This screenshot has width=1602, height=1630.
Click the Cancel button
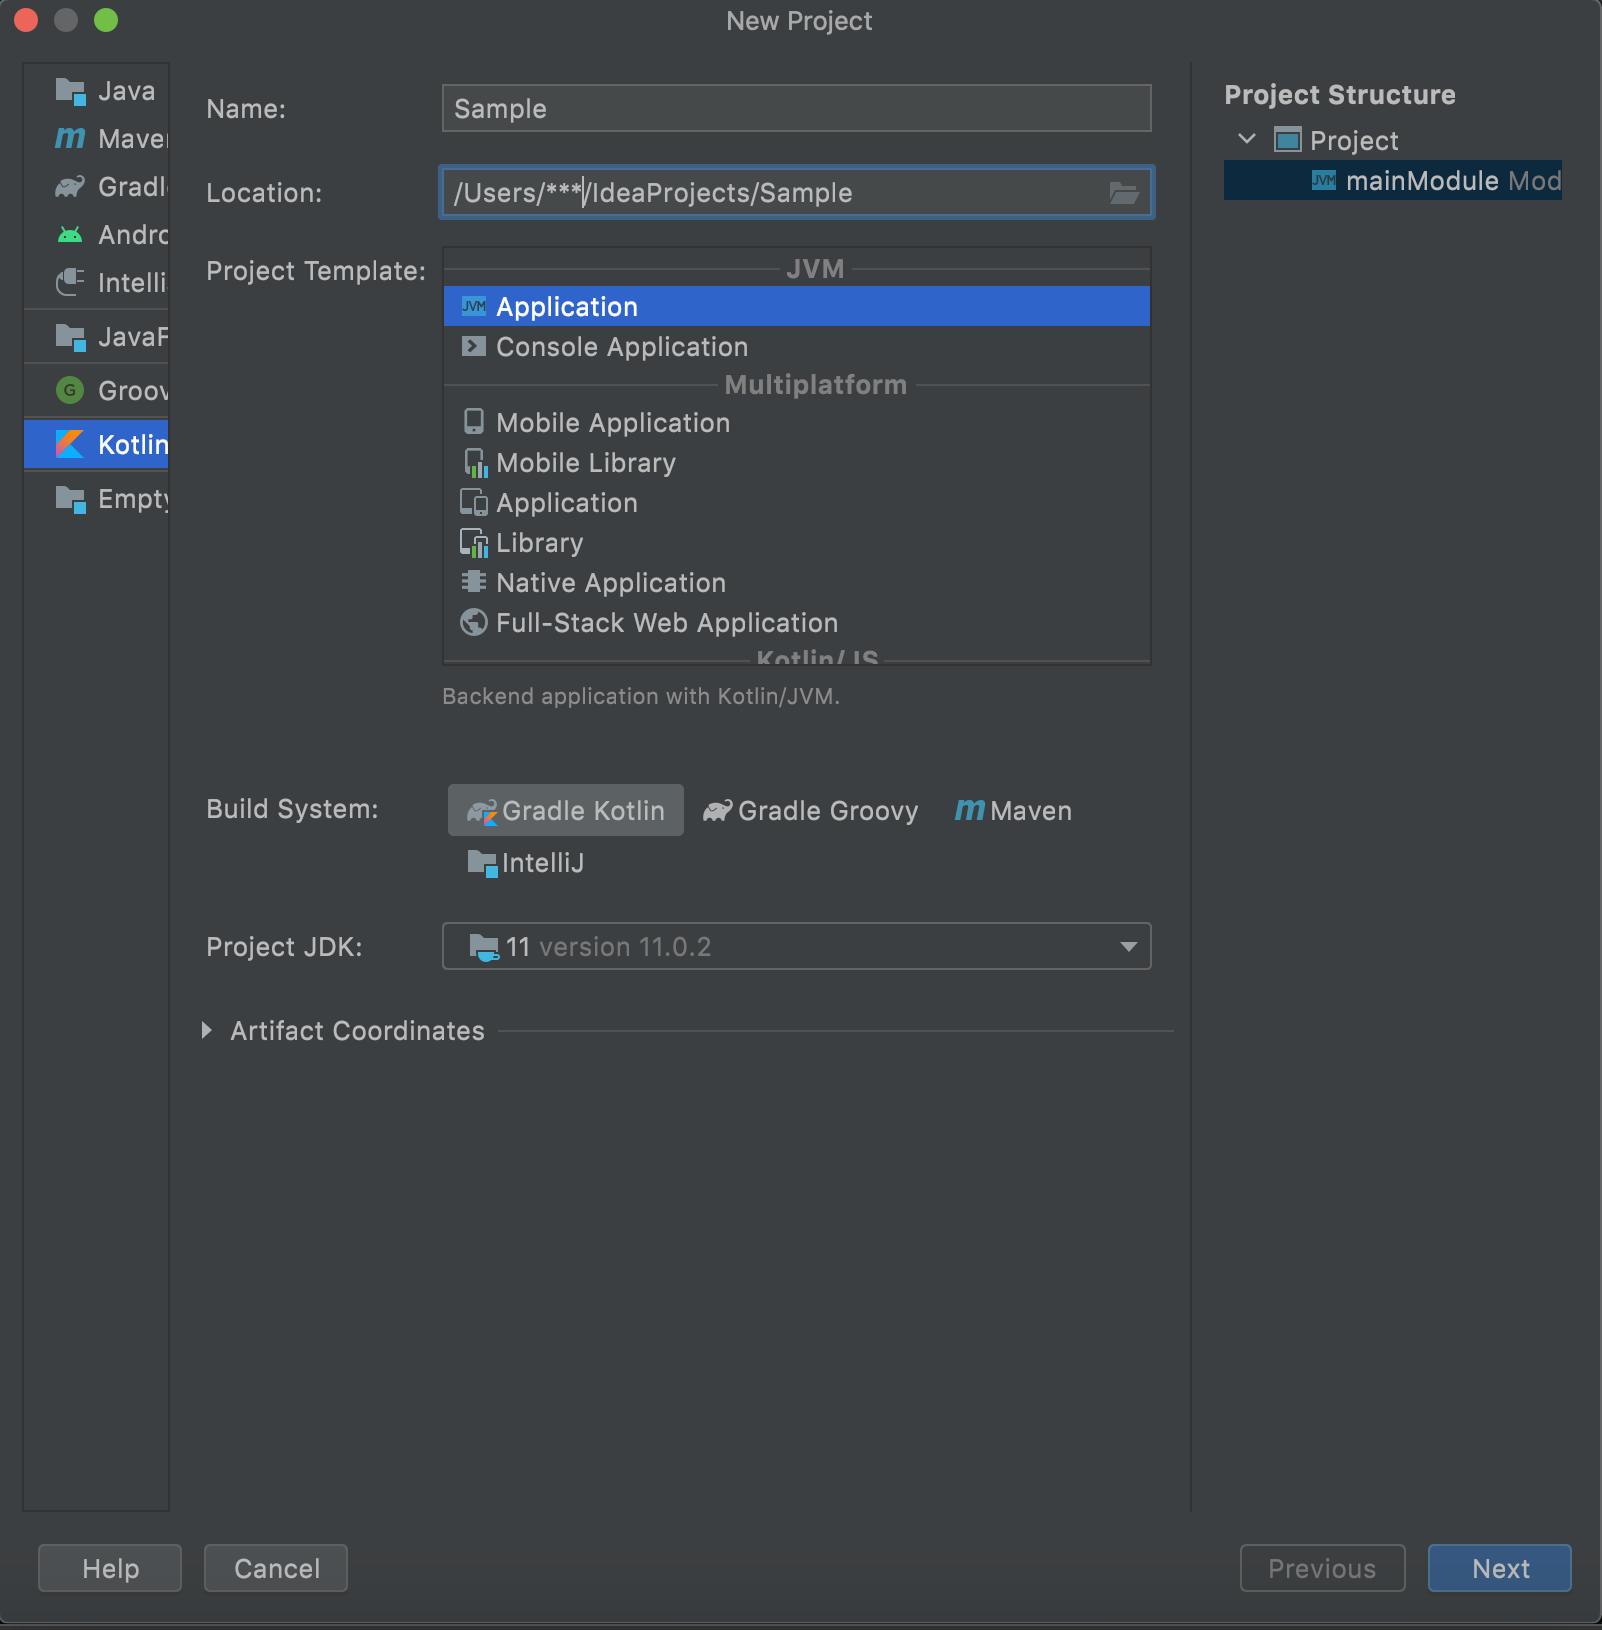click(x=276, y=1568)
